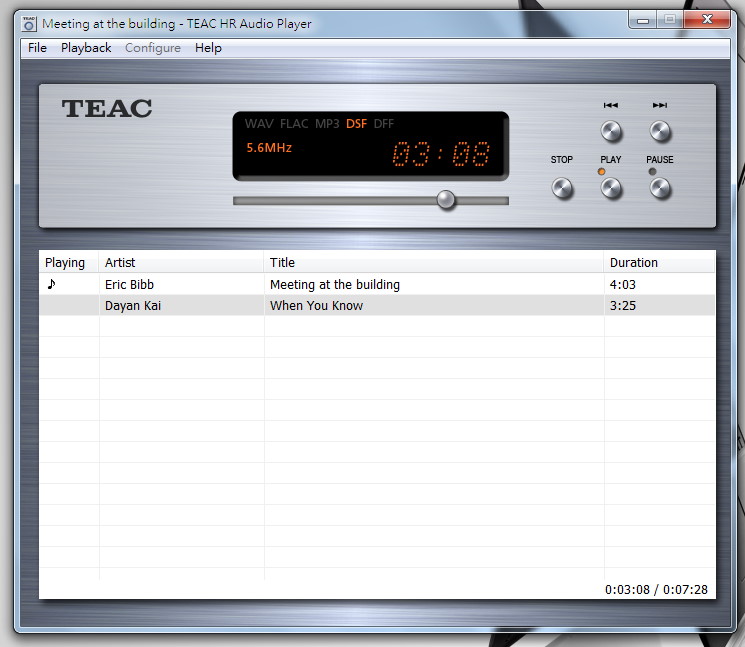
Task: Click the TEAC logo
Action: (107, 108)
